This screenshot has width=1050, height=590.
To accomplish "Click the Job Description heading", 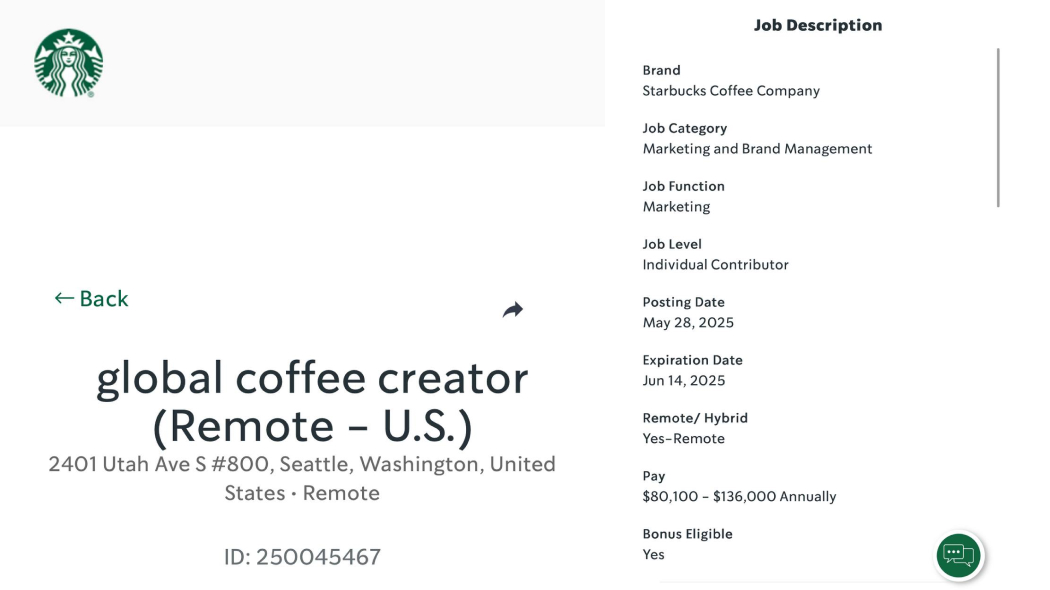I will point(818,25).
